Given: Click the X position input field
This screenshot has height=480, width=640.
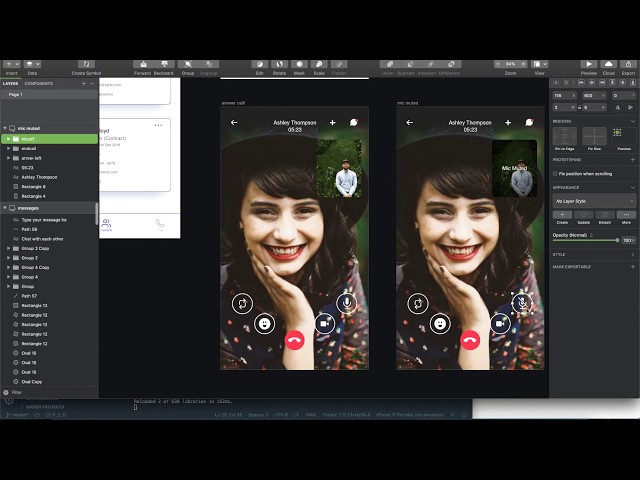Looking at the screenshot, I should pyautogui.click(x=564, y=96).
